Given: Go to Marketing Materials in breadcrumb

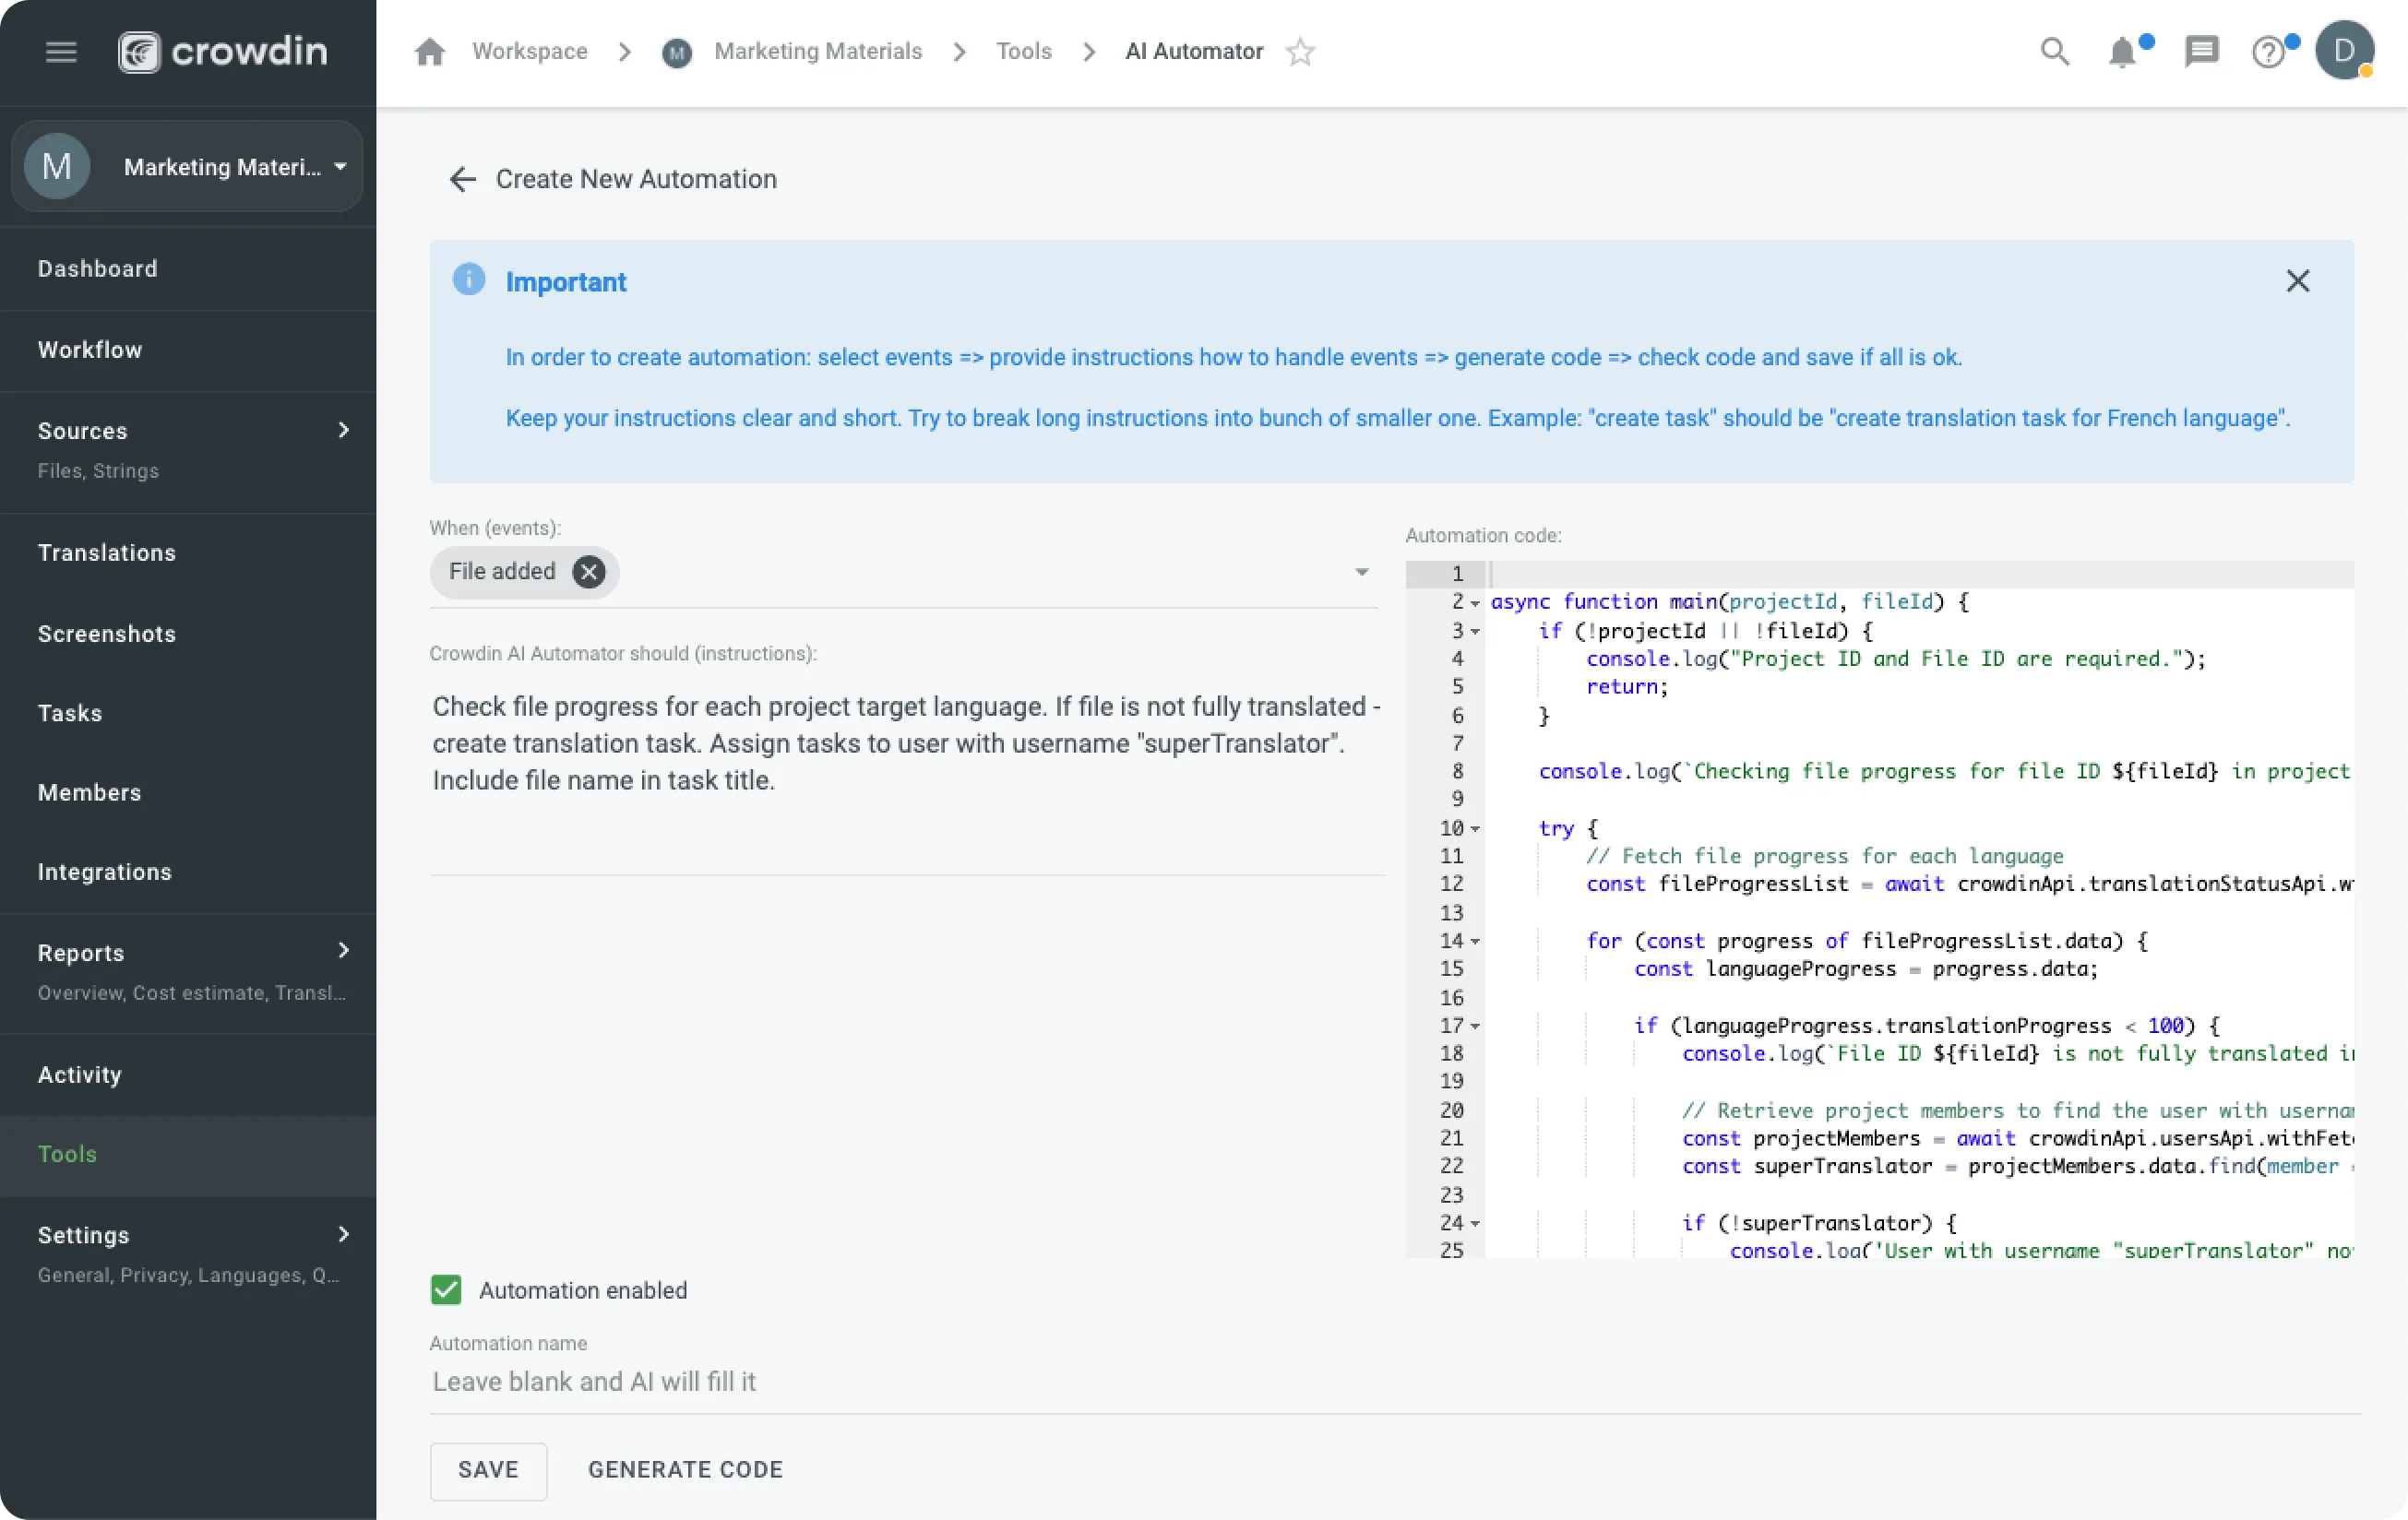Looking at the screenshot, I should (x=818, y=51).
